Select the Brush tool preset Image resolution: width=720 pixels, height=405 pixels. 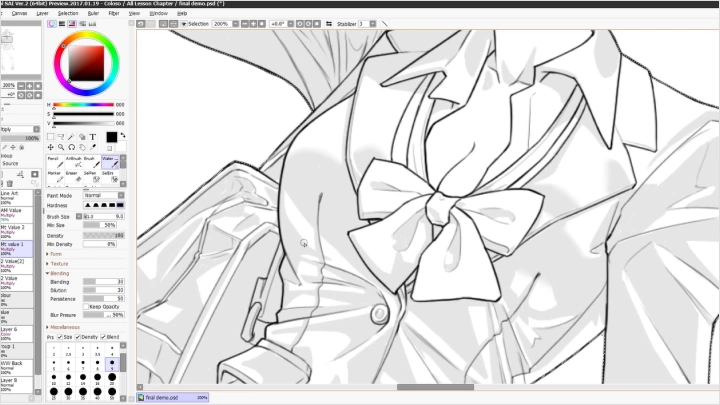pyautogui.click(x=91, y=162)
